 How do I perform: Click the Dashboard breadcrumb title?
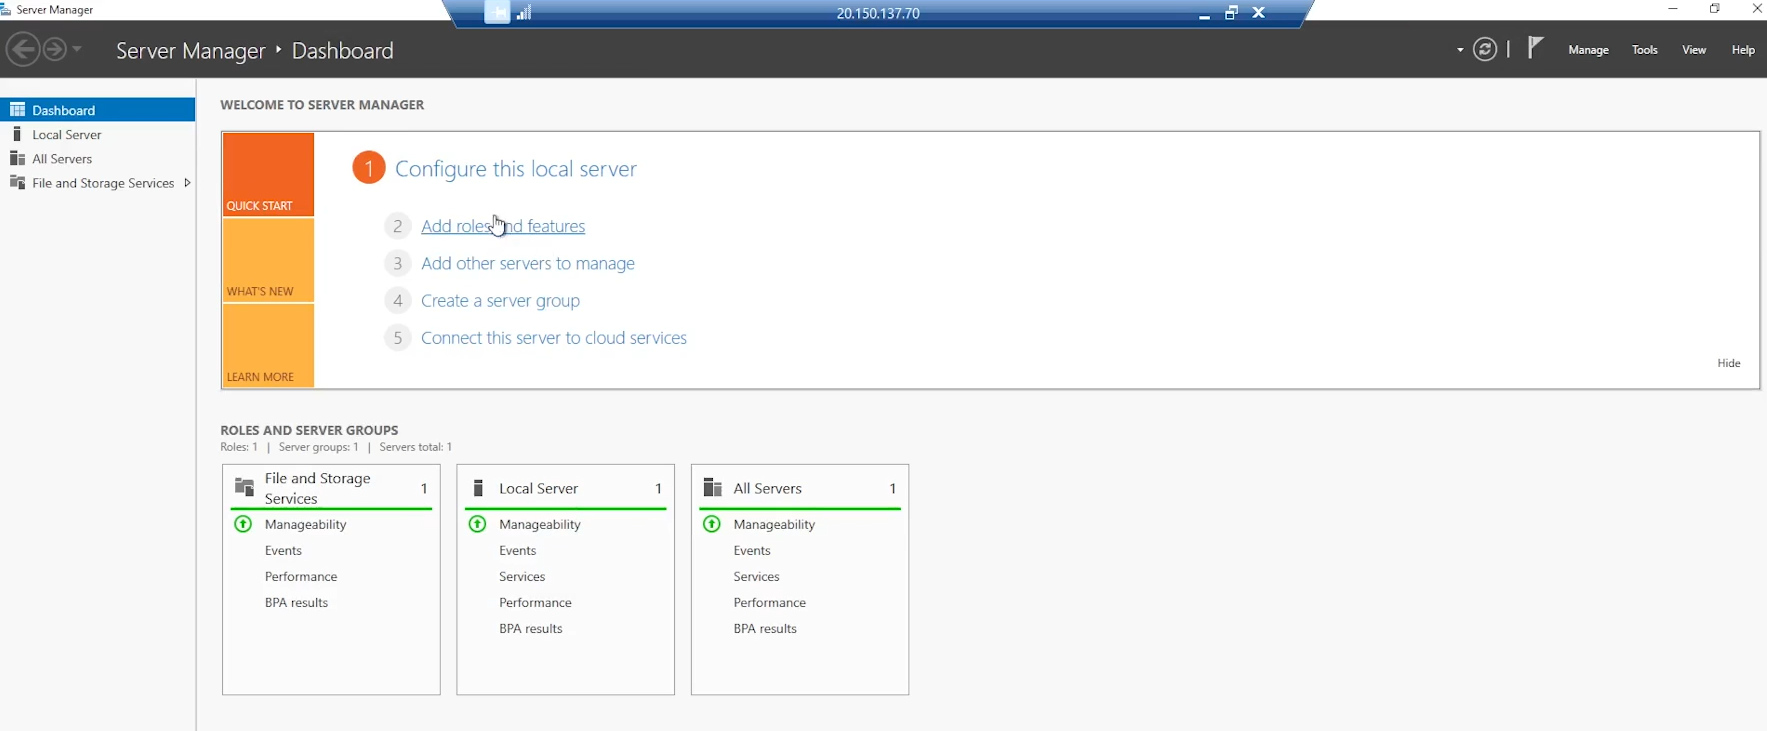pyautogui.click(x=343, y=50)
